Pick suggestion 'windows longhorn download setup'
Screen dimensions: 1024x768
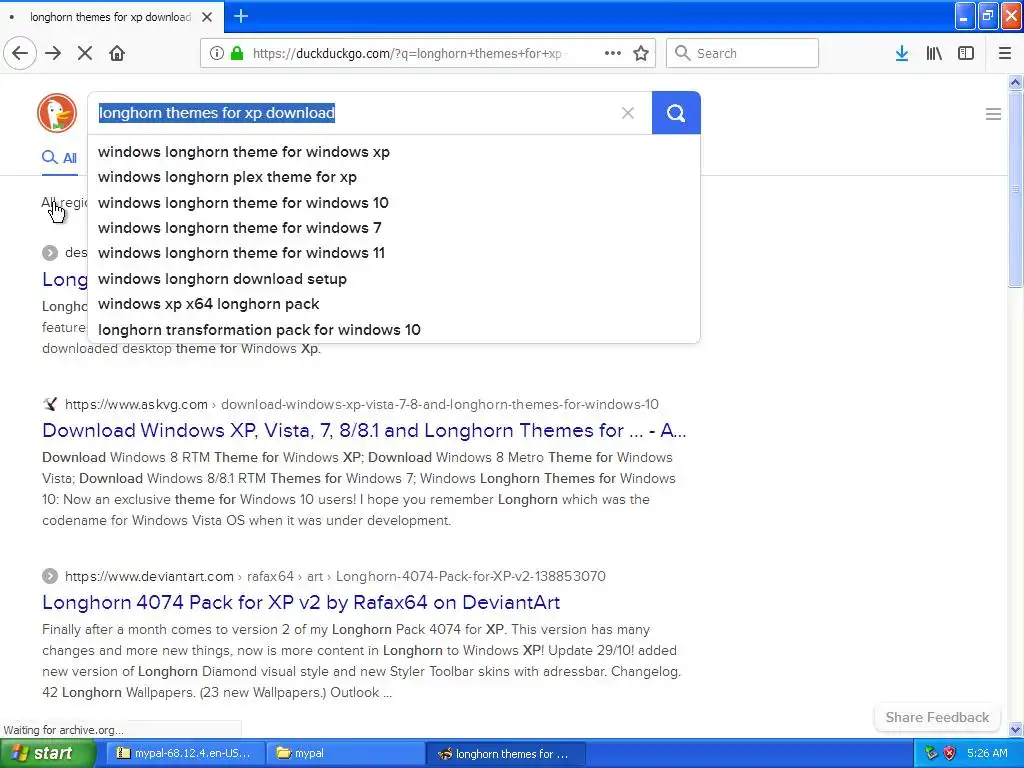[394, 279]
